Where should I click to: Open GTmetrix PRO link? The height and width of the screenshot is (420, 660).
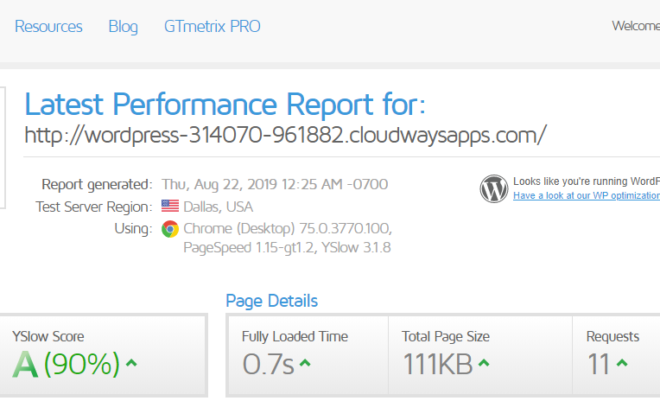pos(212,27)
